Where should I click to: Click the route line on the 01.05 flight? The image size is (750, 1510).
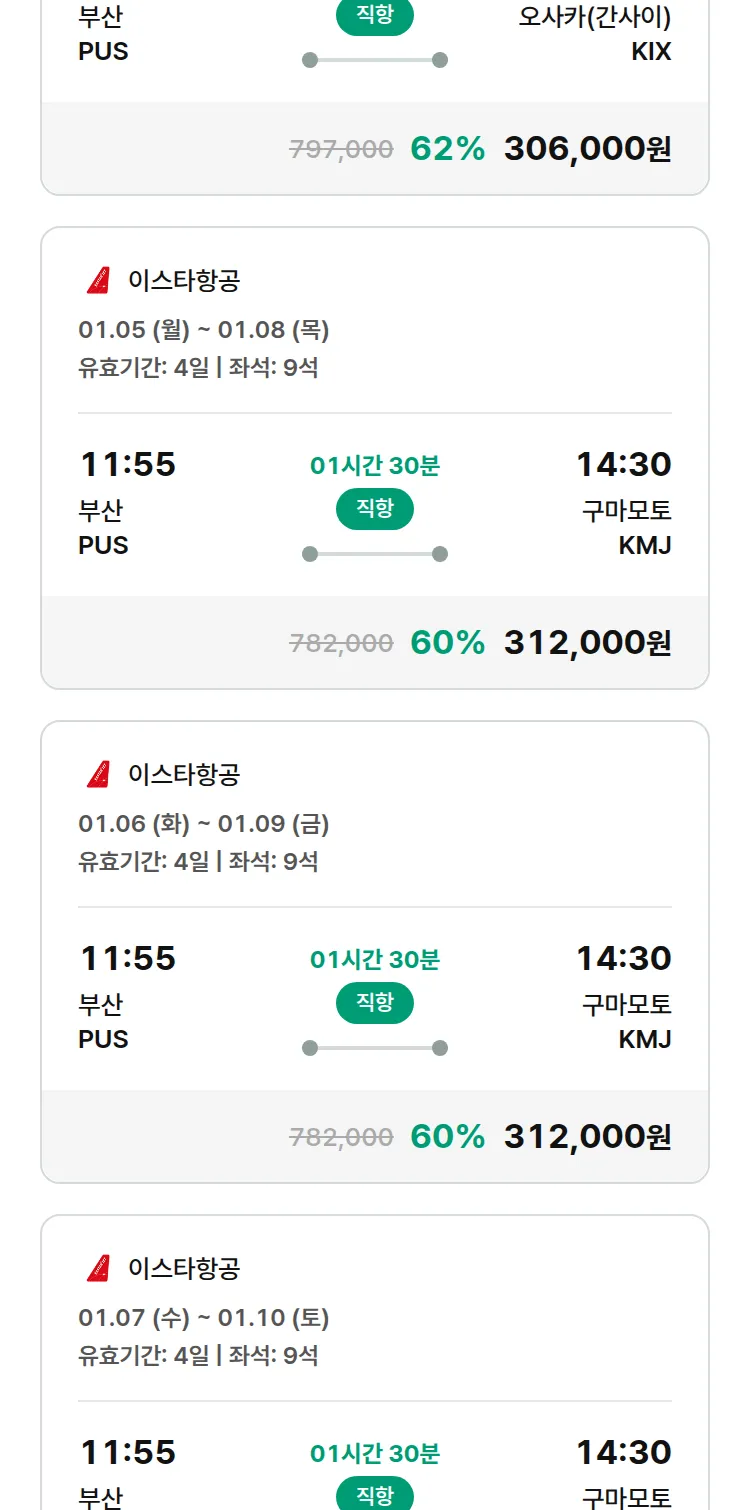(x=375, y=554)
